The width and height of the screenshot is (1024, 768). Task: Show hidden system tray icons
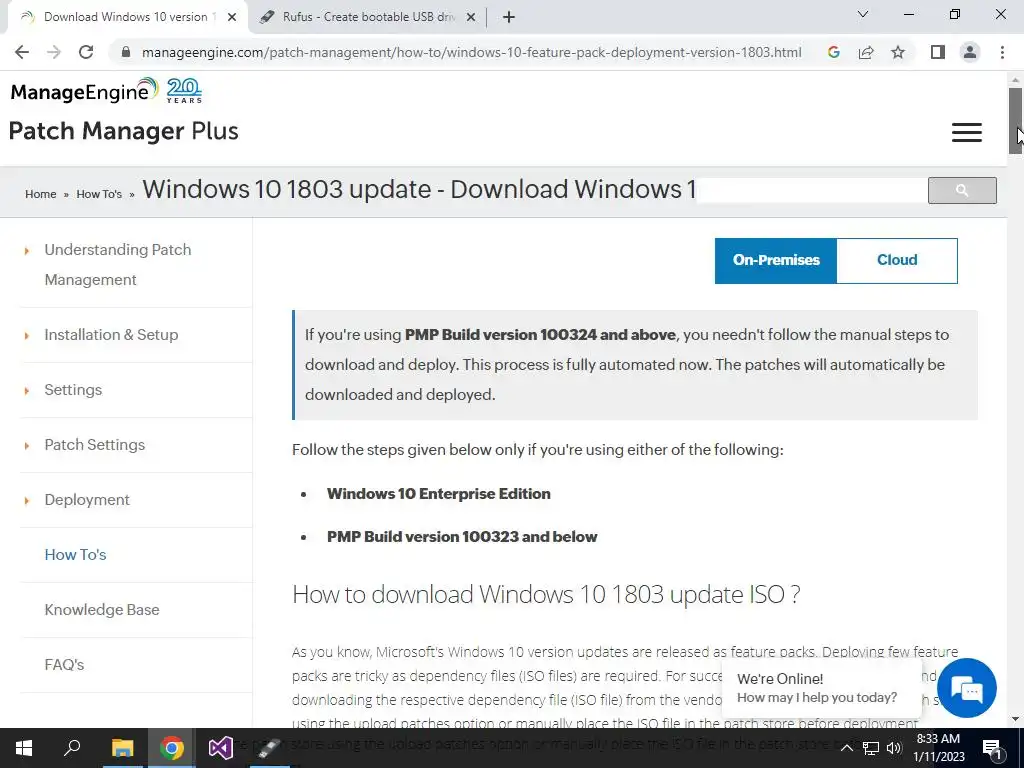pos(846,748)
